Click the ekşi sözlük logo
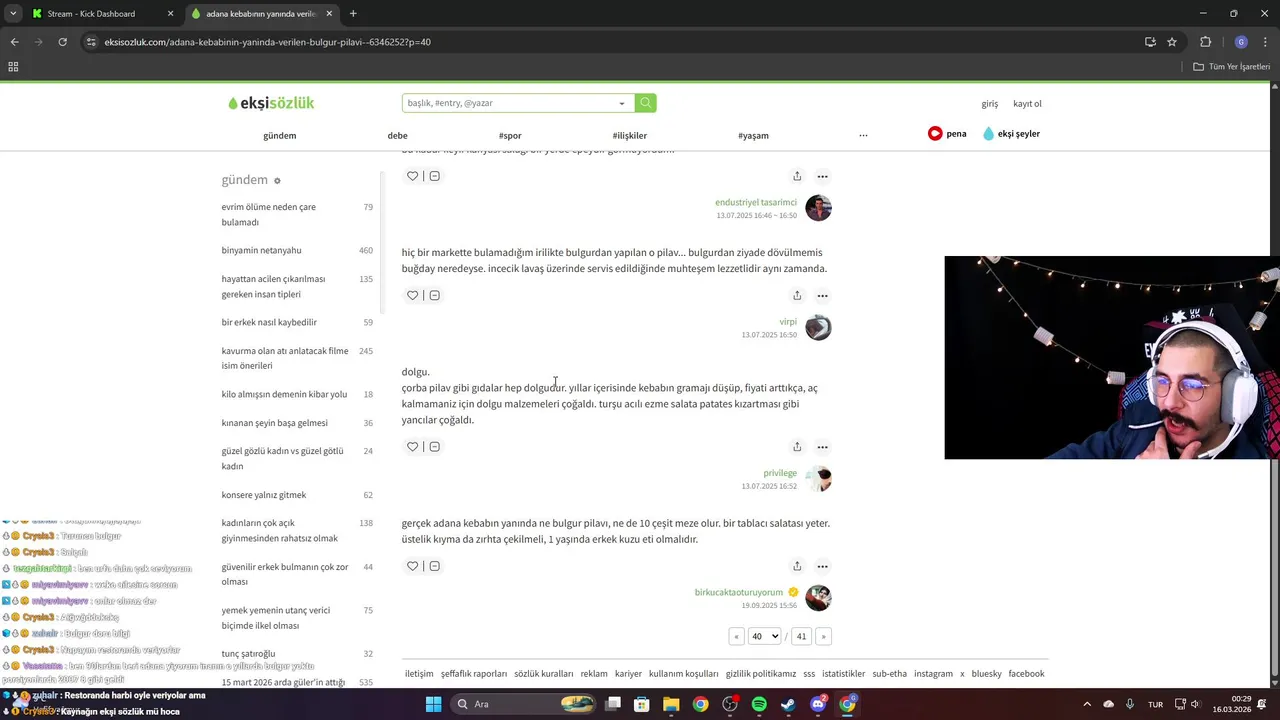Screen dimensions: 1280x720 coord(271,103)
